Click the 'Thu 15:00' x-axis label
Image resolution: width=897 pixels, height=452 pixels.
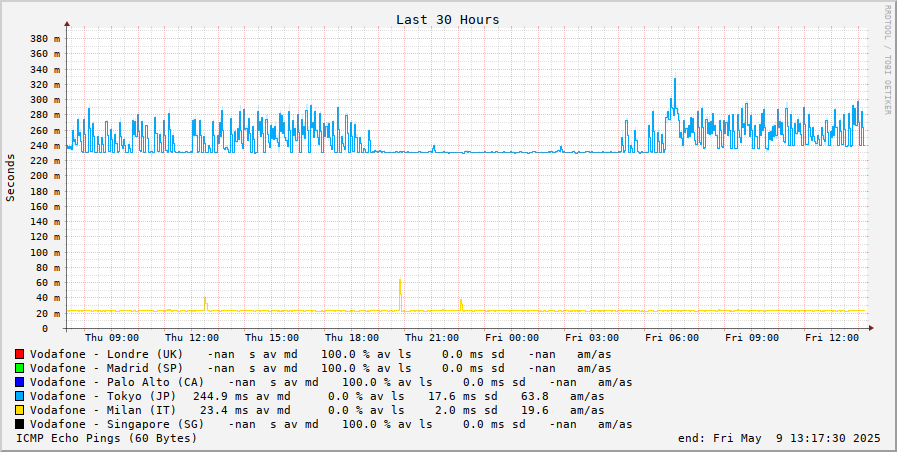coord(272,338)
